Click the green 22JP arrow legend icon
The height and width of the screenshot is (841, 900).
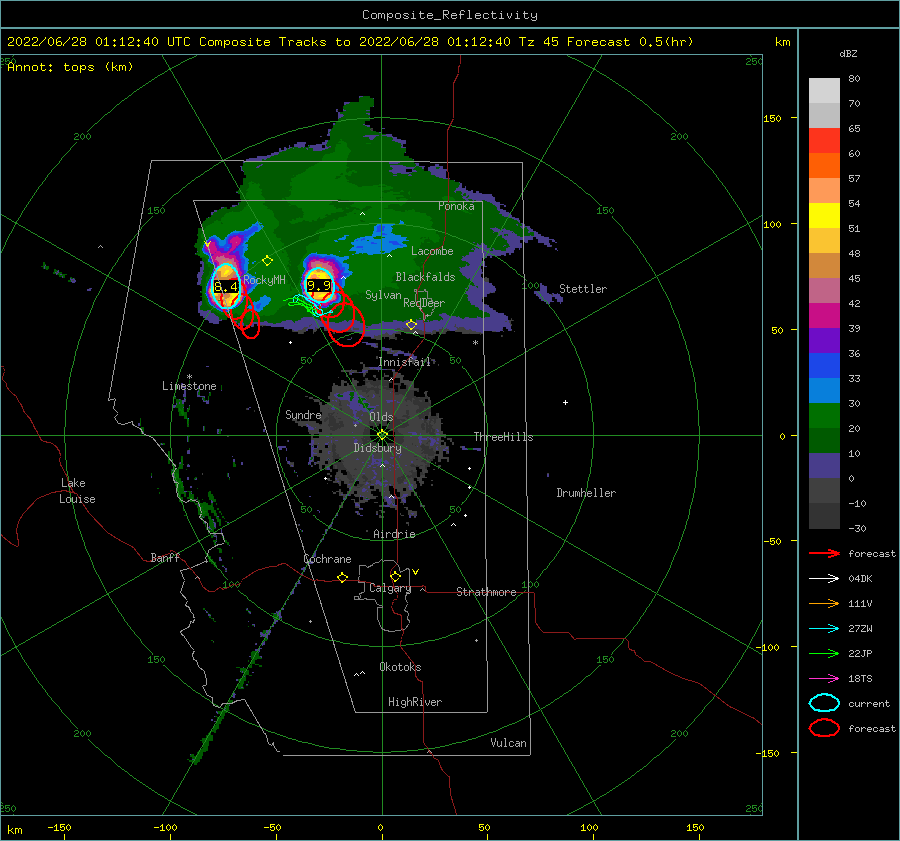point(824,653)
